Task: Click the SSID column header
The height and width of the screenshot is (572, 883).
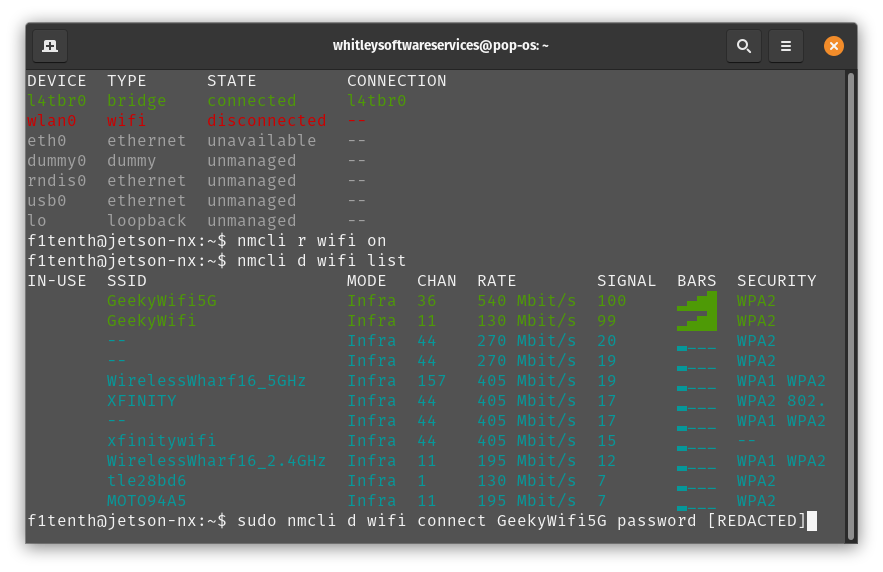Action: (x=127, y=280)
